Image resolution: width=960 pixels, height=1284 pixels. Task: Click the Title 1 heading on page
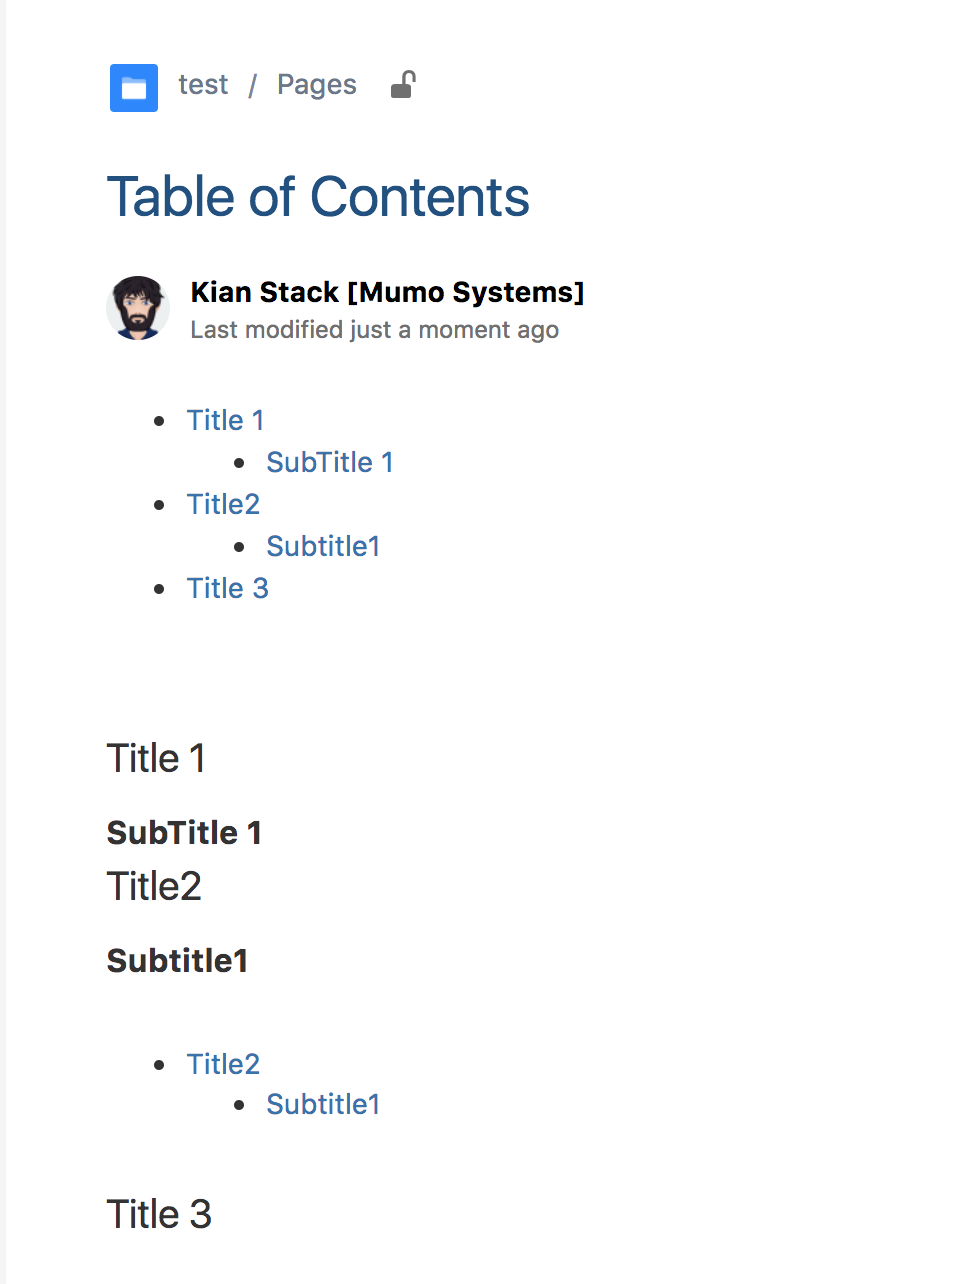point(156,759)
